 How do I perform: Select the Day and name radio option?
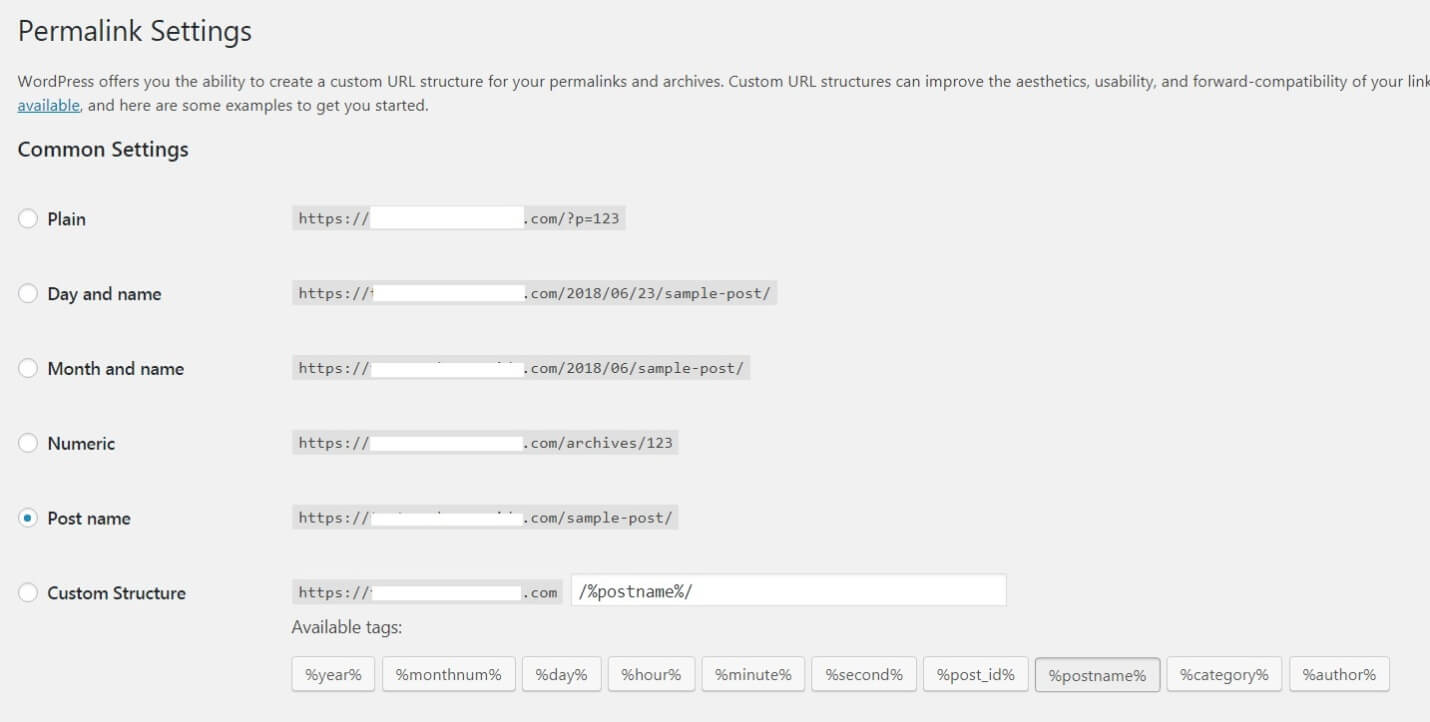coord(28,294)
